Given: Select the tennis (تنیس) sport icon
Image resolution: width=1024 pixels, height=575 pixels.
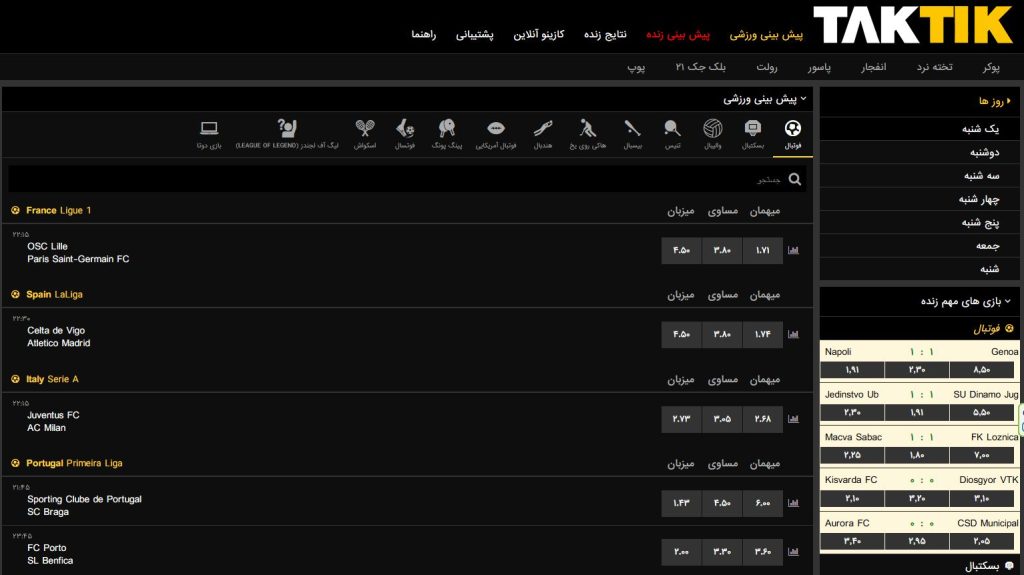Looking at the screenshot, I should [672, 128].
